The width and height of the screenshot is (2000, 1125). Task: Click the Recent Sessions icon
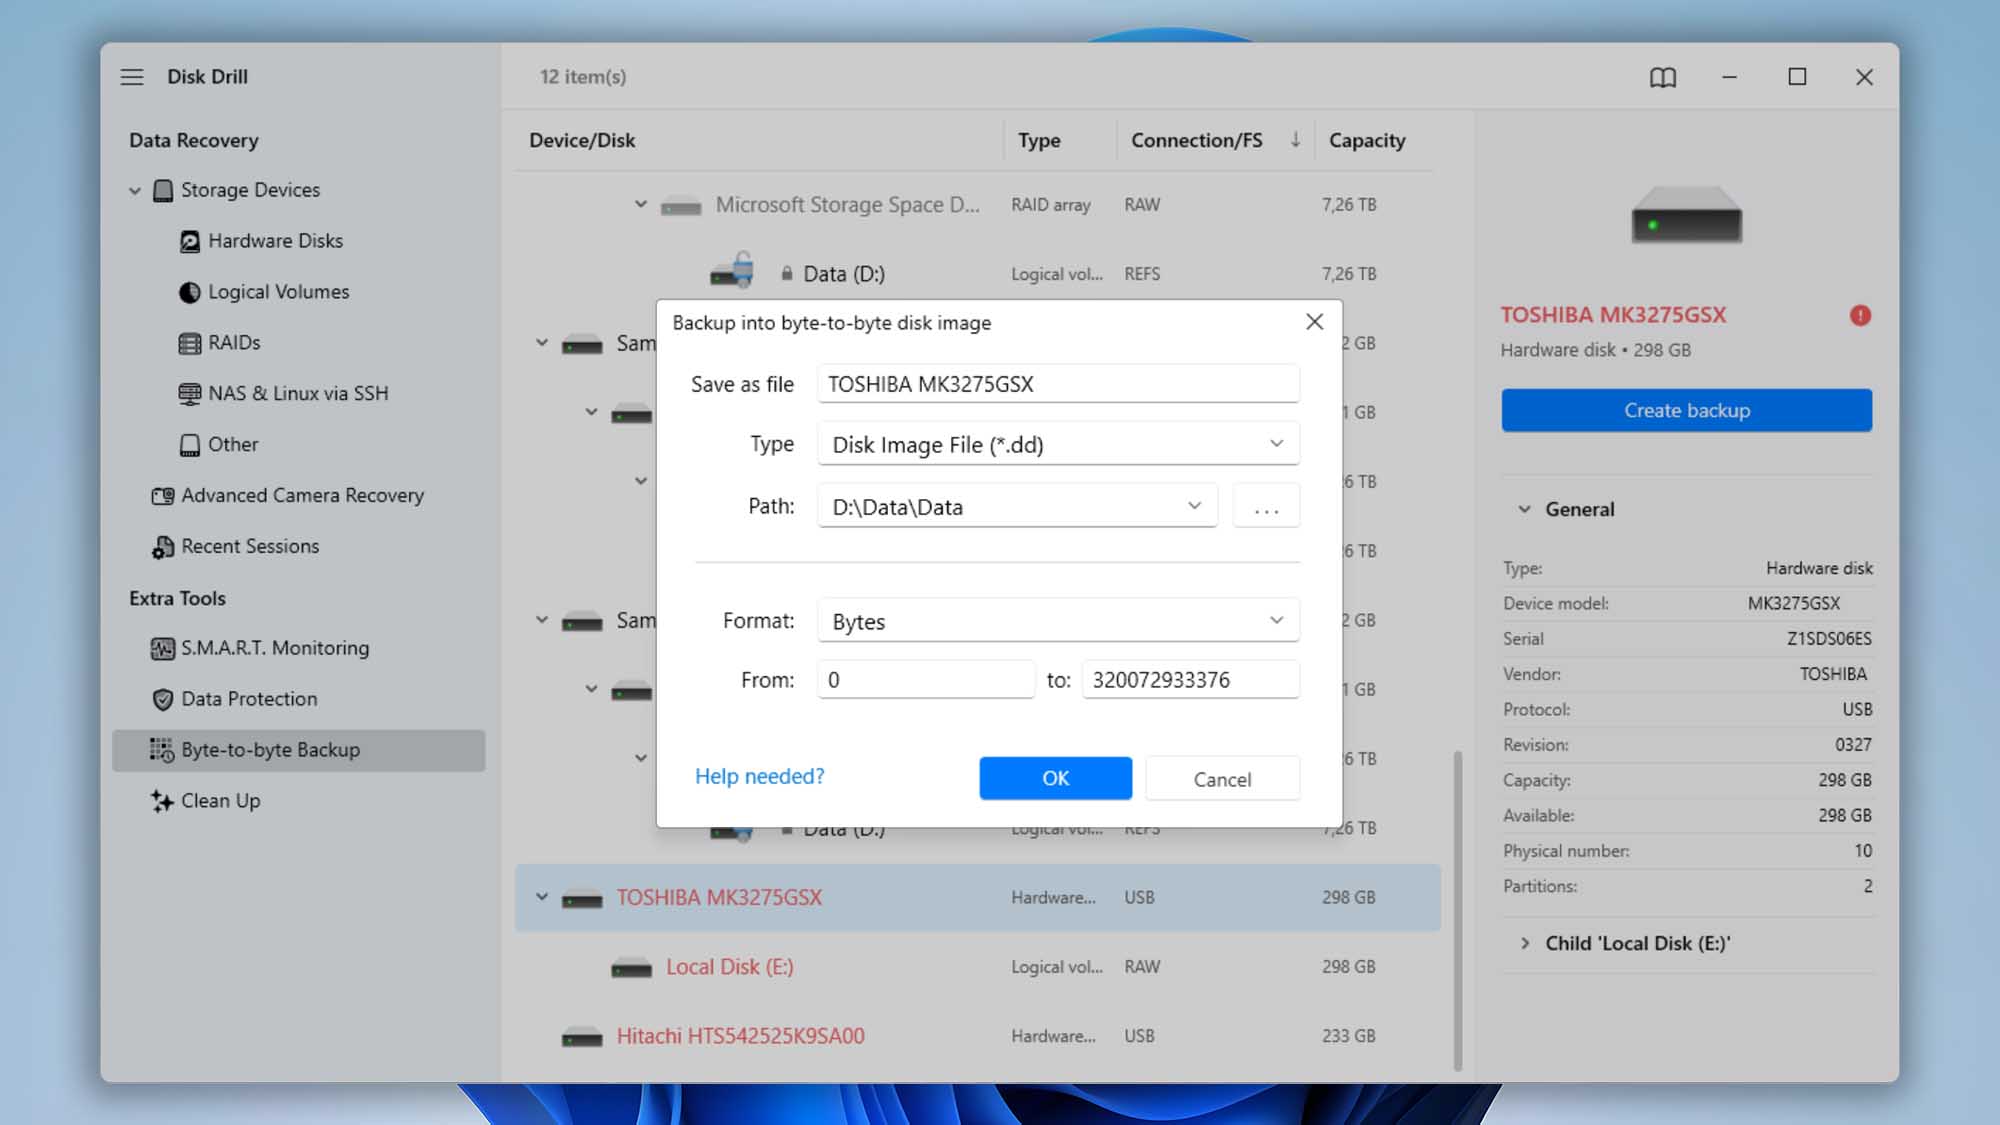click(x=162, y=547)
